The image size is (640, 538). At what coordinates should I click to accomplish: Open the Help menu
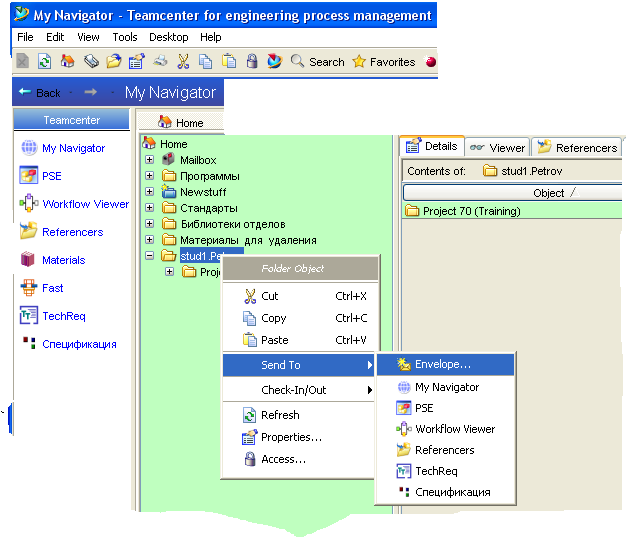coord(211,37)
